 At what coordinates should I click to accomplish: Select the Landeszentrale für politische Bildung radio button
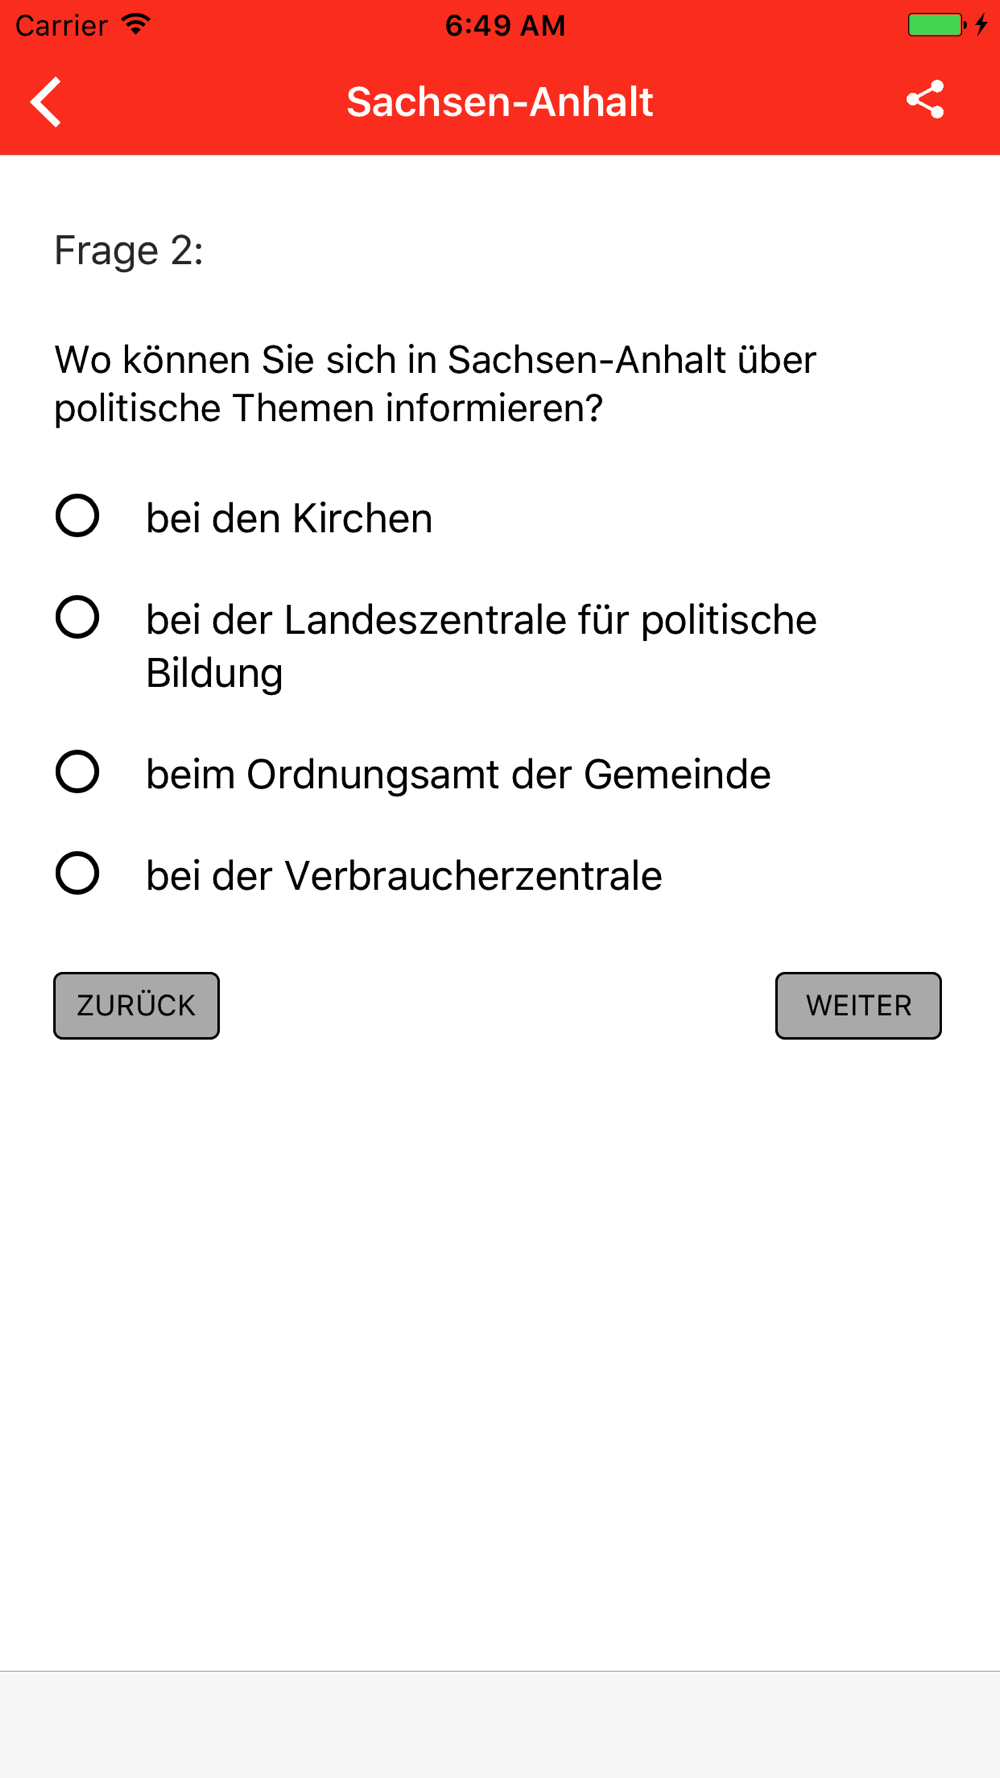click(x=77, y=617)
